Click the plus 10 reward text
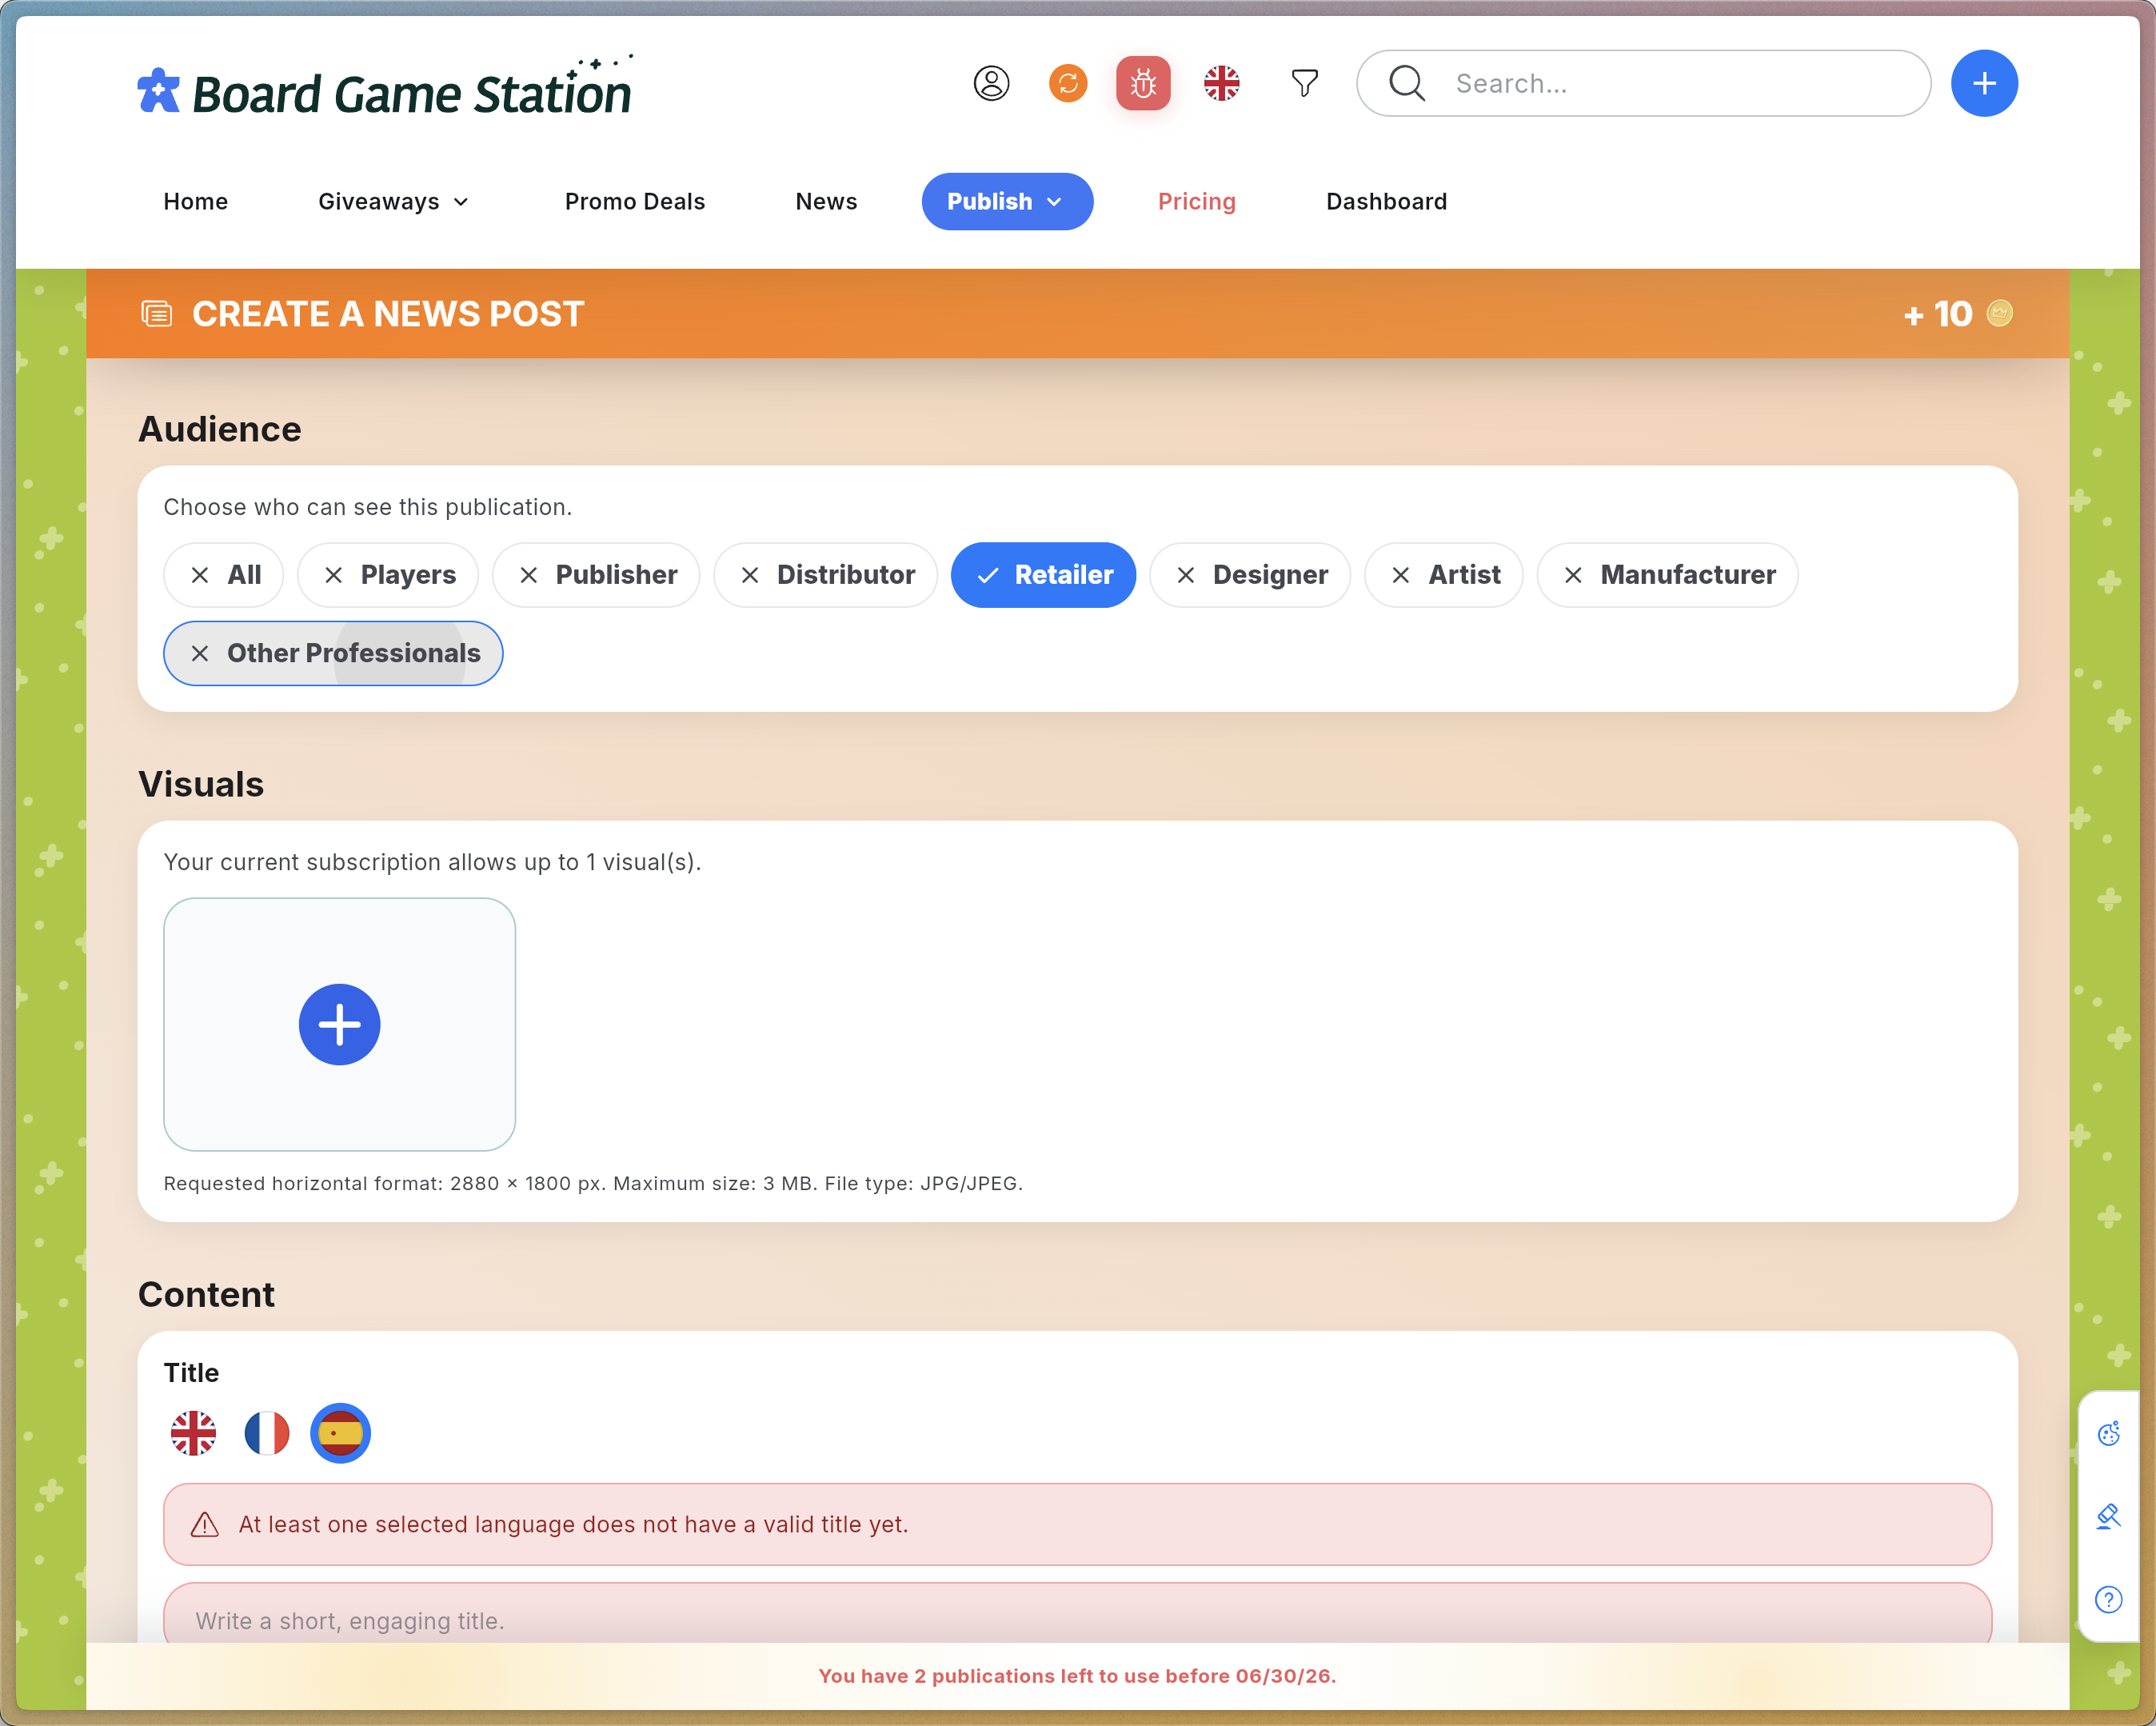 pyautogui.click(x=1938, y=314)
